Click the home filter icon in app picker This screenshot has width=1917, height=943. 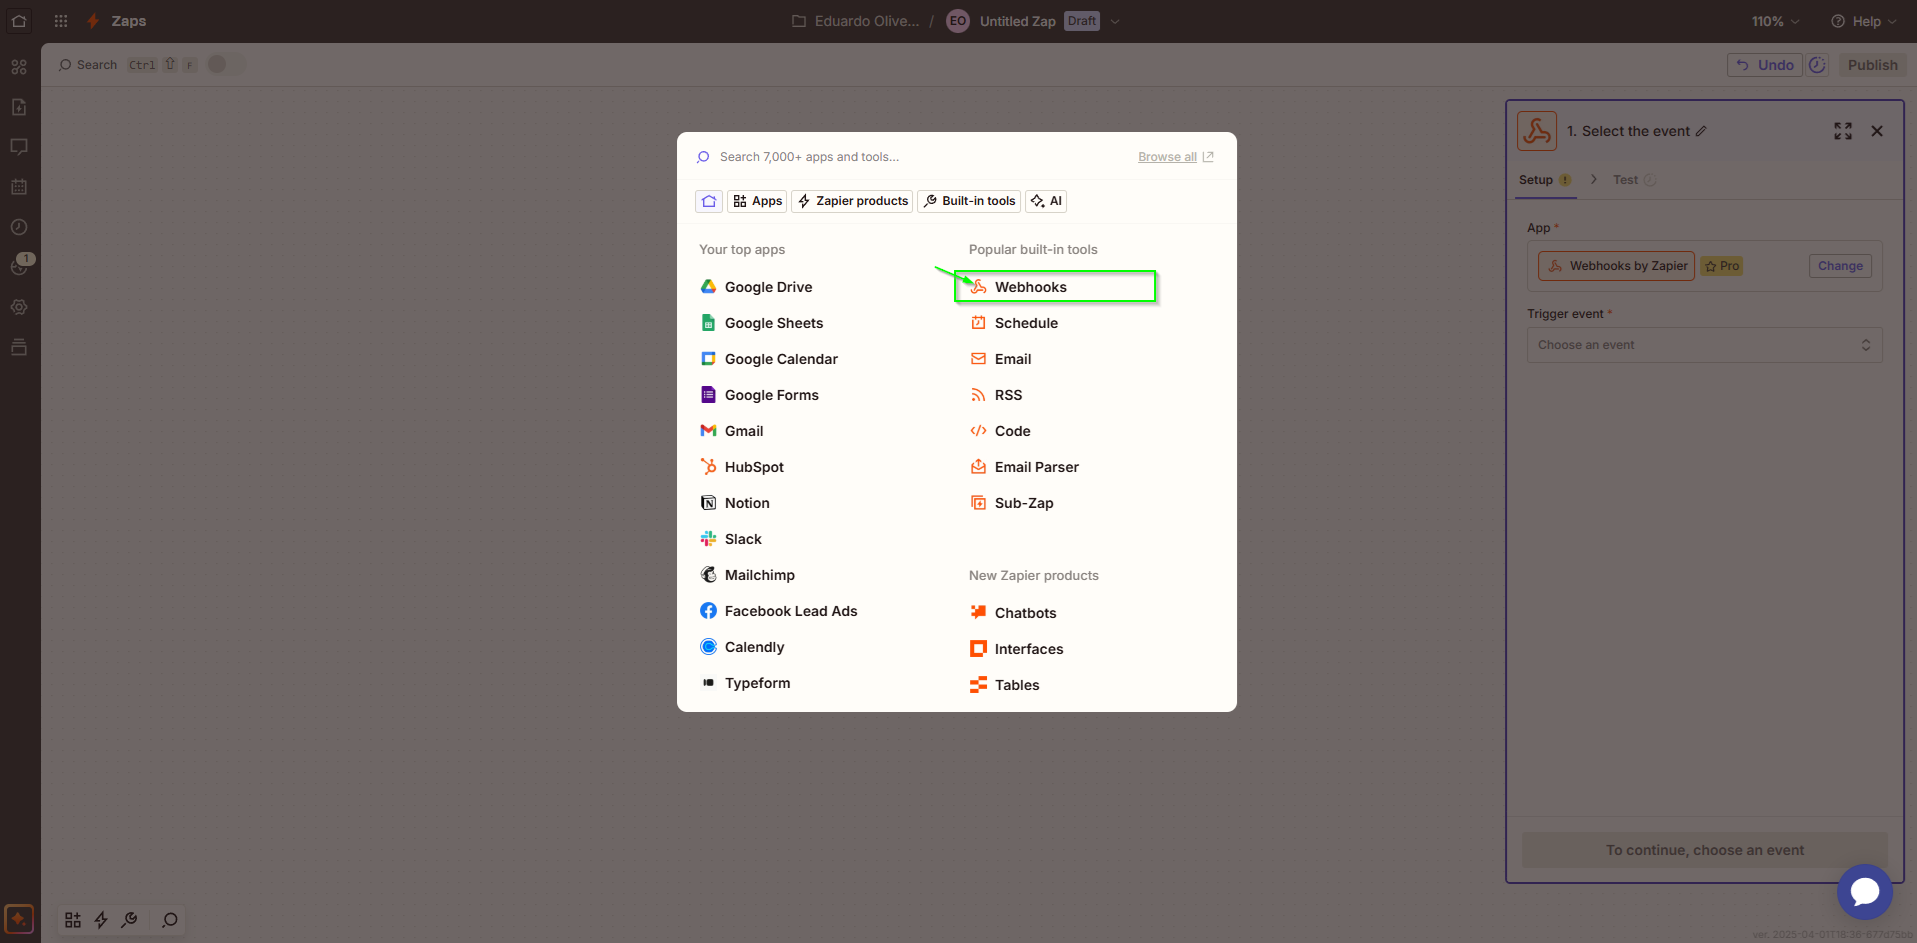coord(709,201)
